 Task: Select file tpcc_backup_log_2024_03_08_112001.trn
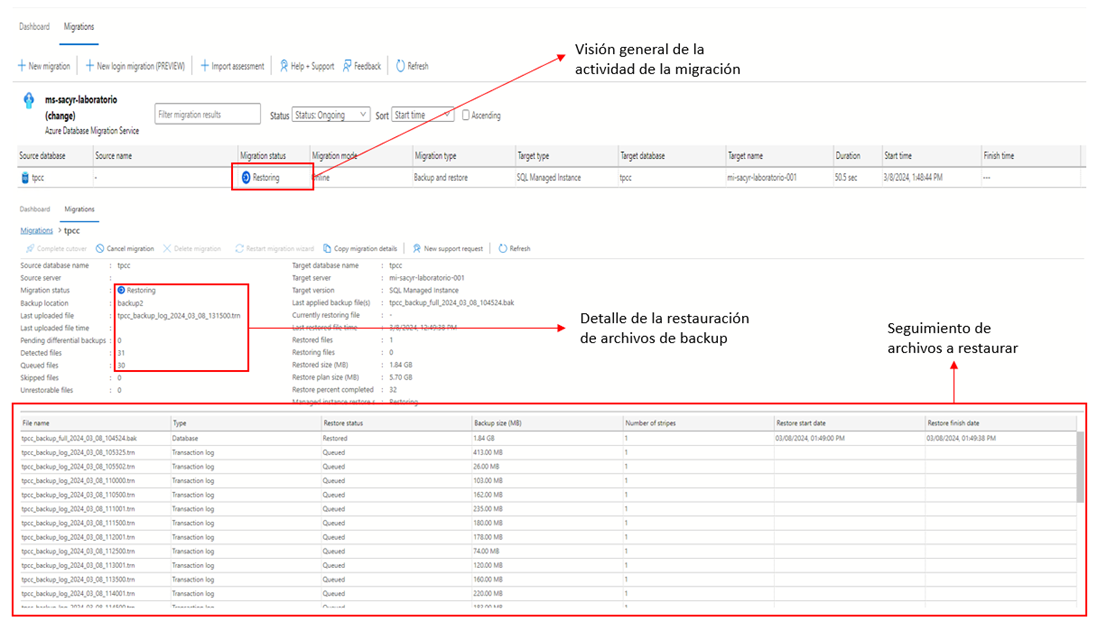[78, 537]
